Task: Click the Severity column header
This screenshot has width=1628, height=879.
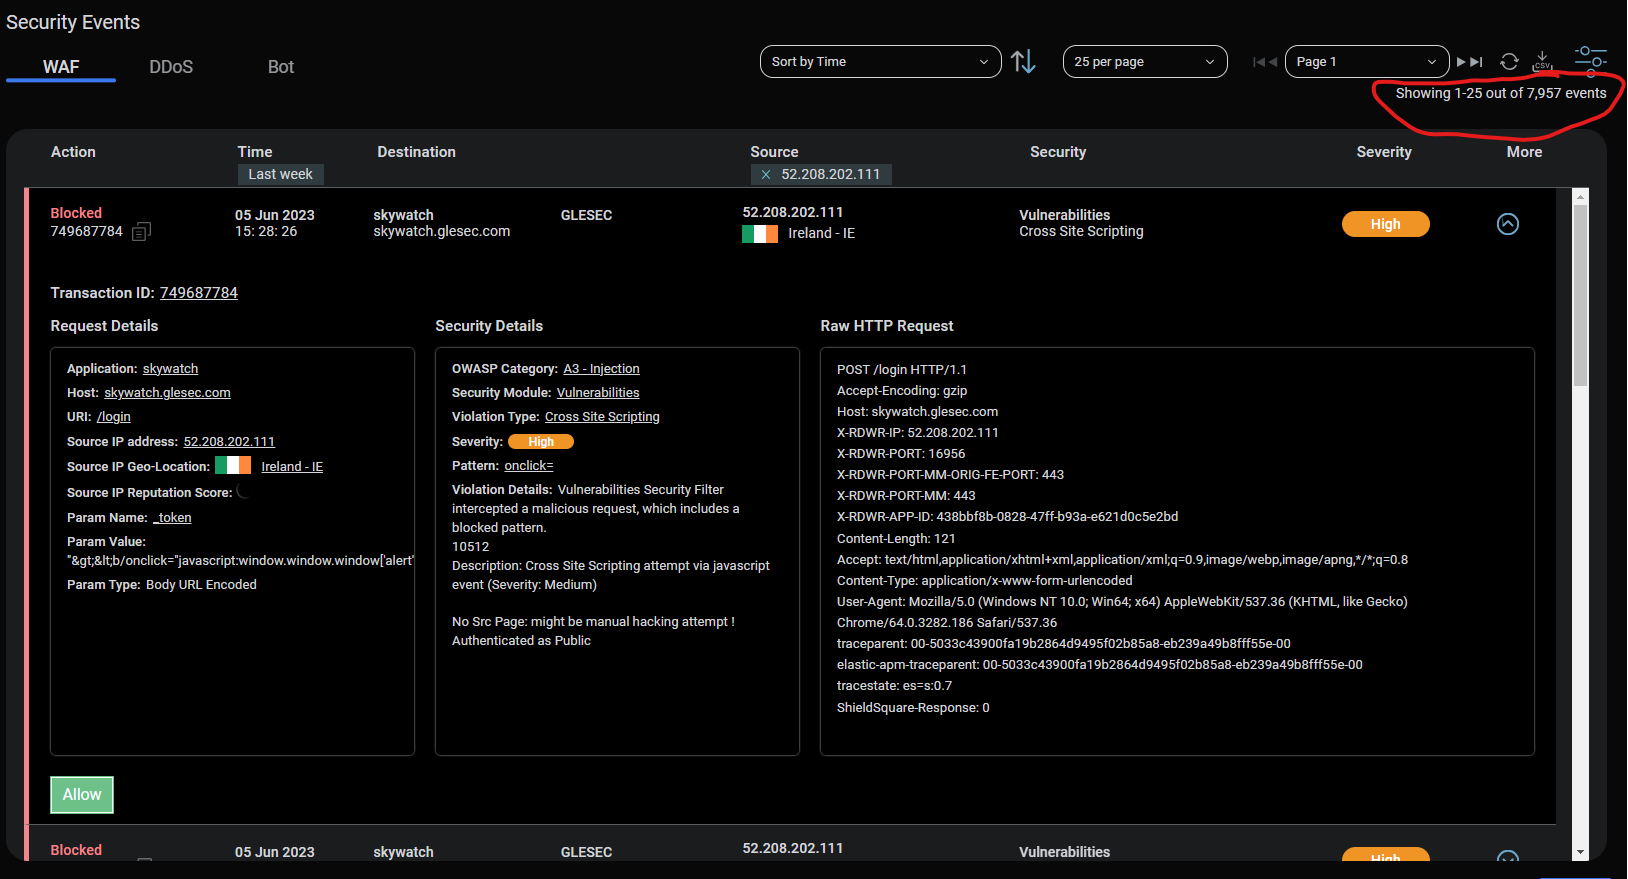Action: point(1384,152)
